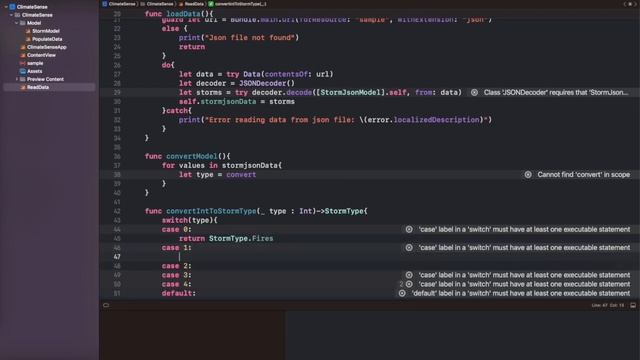This screenshot has height=360, width=640.
Task: Open case 0 switch error message
Action: tap(524, 229)
